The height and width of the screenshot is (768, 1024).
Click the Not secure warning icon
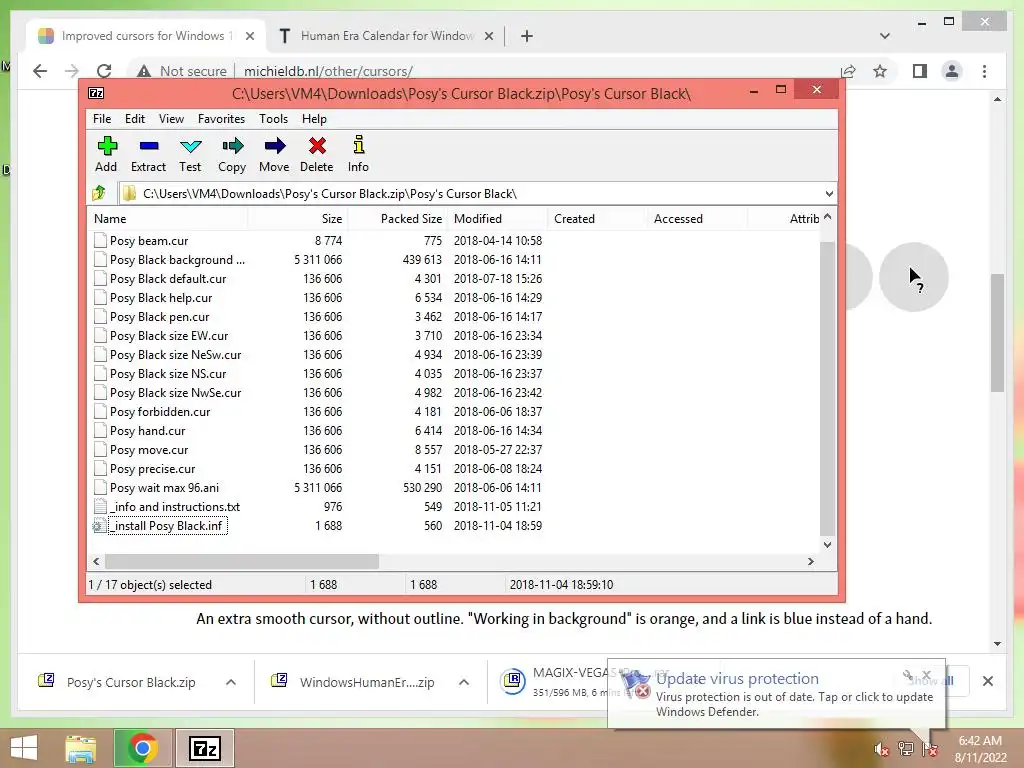[x=144, y=71]
